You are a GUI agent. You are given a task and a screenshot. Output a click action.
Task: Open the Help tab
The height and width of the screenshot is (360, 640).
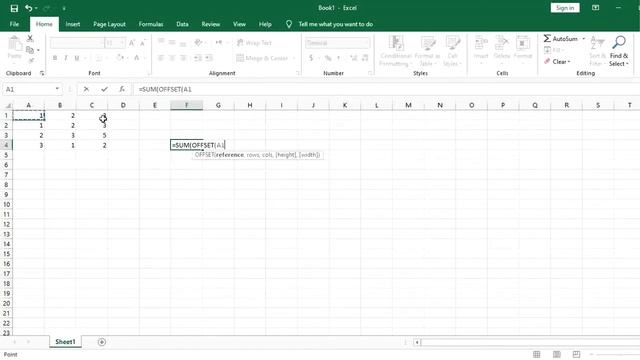(x=265, y=24)
